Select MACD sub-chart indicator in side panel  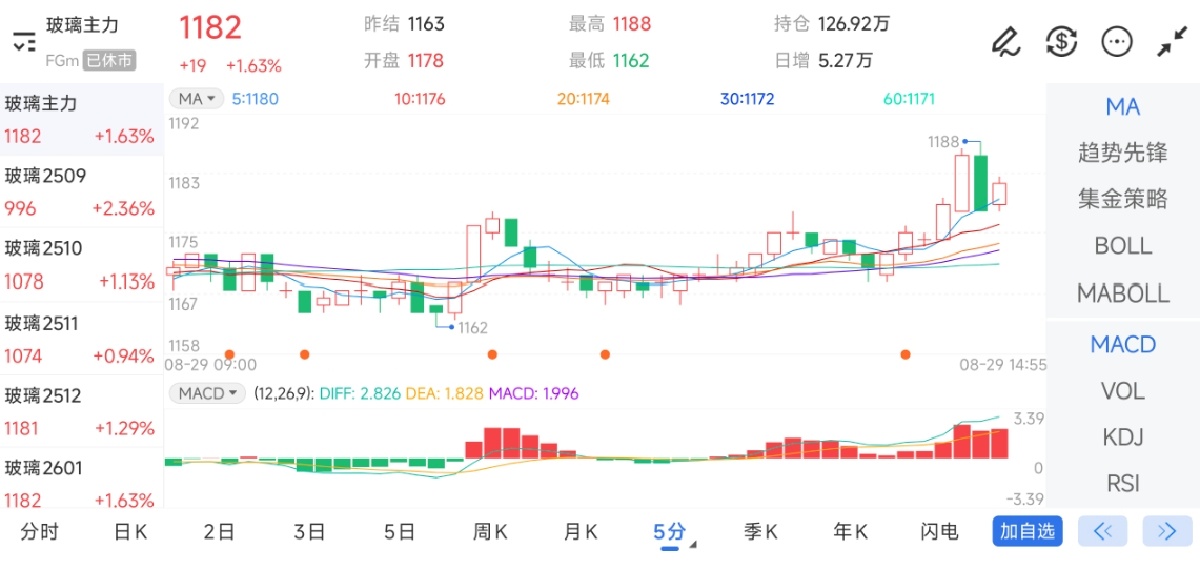tap(1122, 344)
